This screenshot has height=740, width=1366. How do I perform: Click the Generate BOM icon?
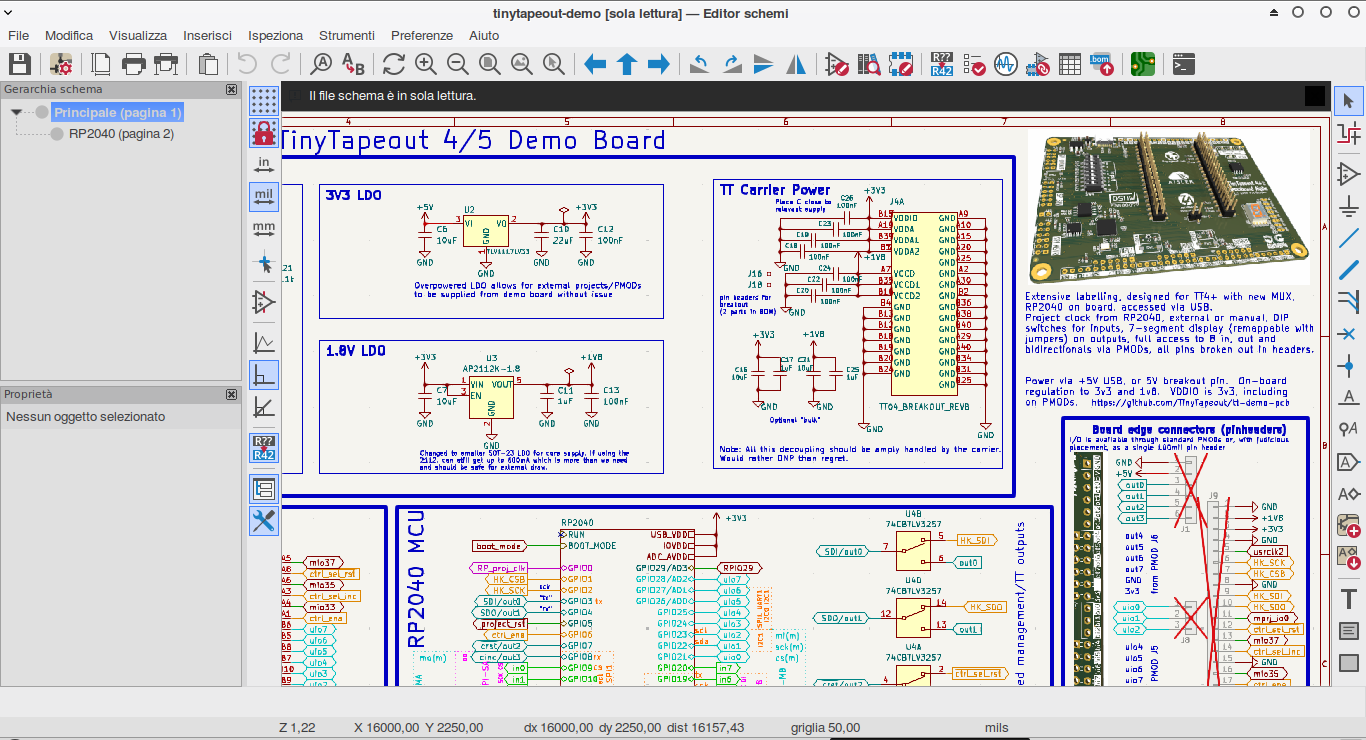point(1101,65)
